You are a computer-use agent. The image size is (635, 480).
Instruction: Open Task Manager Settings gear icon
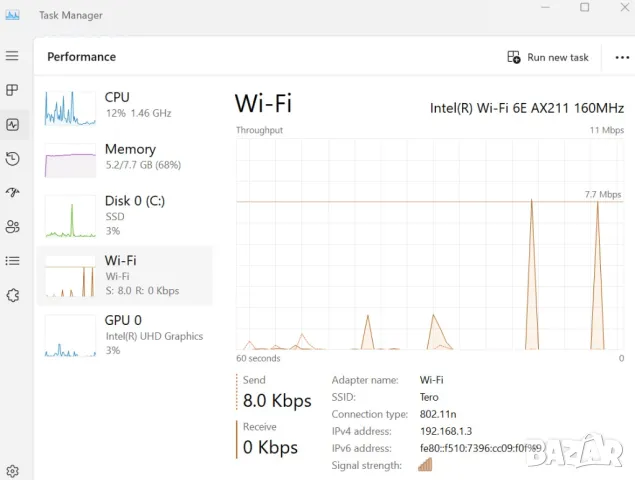coord(12,471)
